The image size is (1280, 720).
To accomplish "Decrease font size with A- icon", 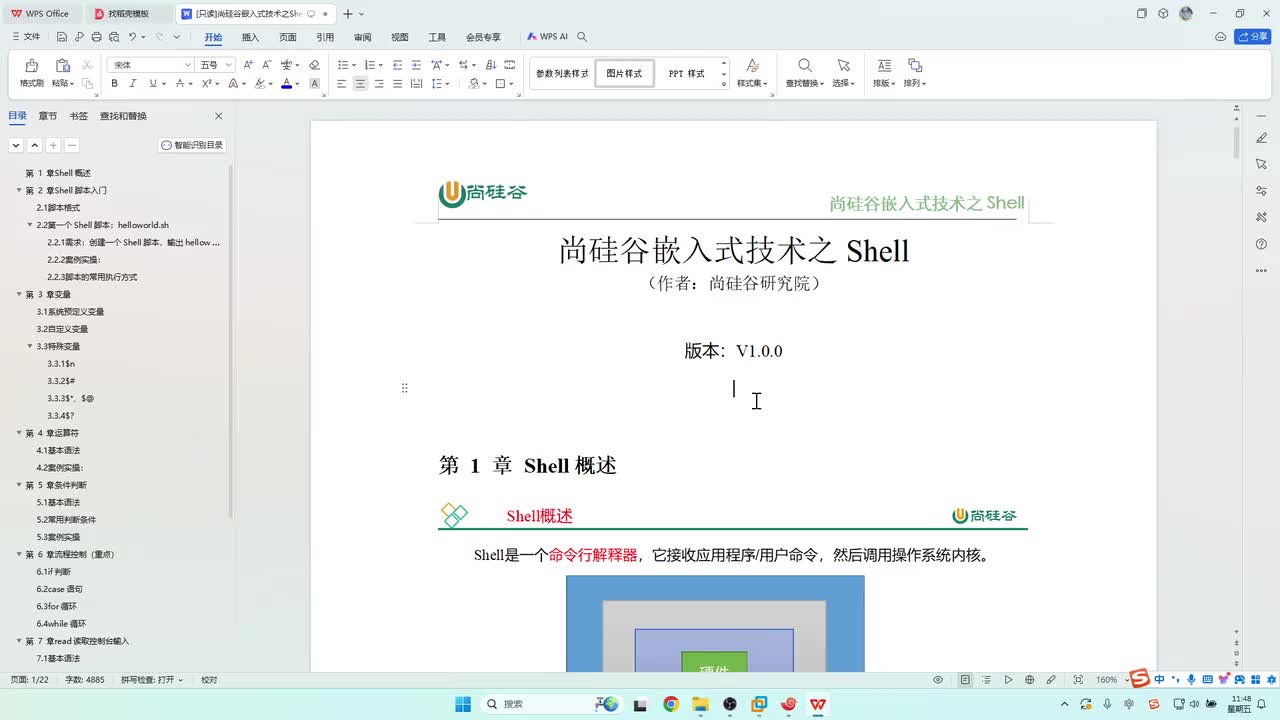I will [267, 65].
